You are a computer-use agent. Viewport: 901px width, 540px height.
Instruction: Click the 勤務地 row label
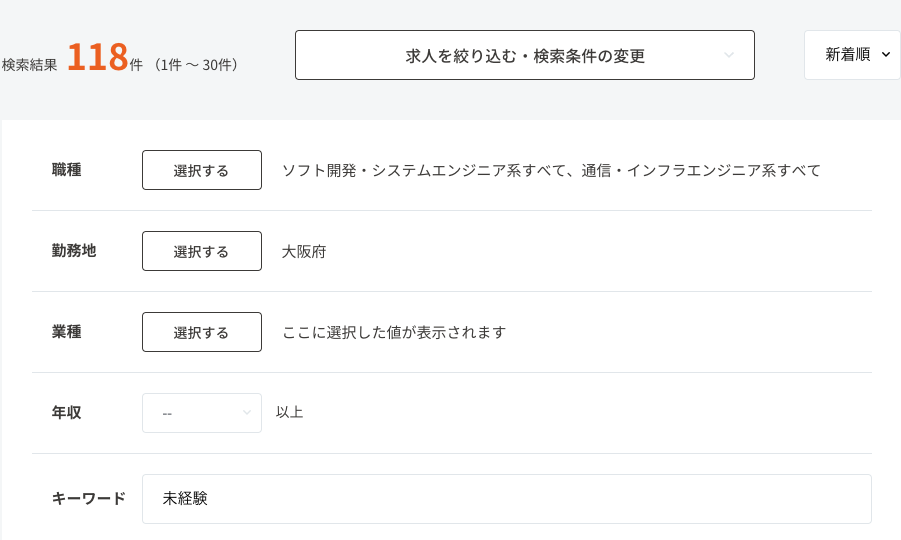tap(74, 251)
